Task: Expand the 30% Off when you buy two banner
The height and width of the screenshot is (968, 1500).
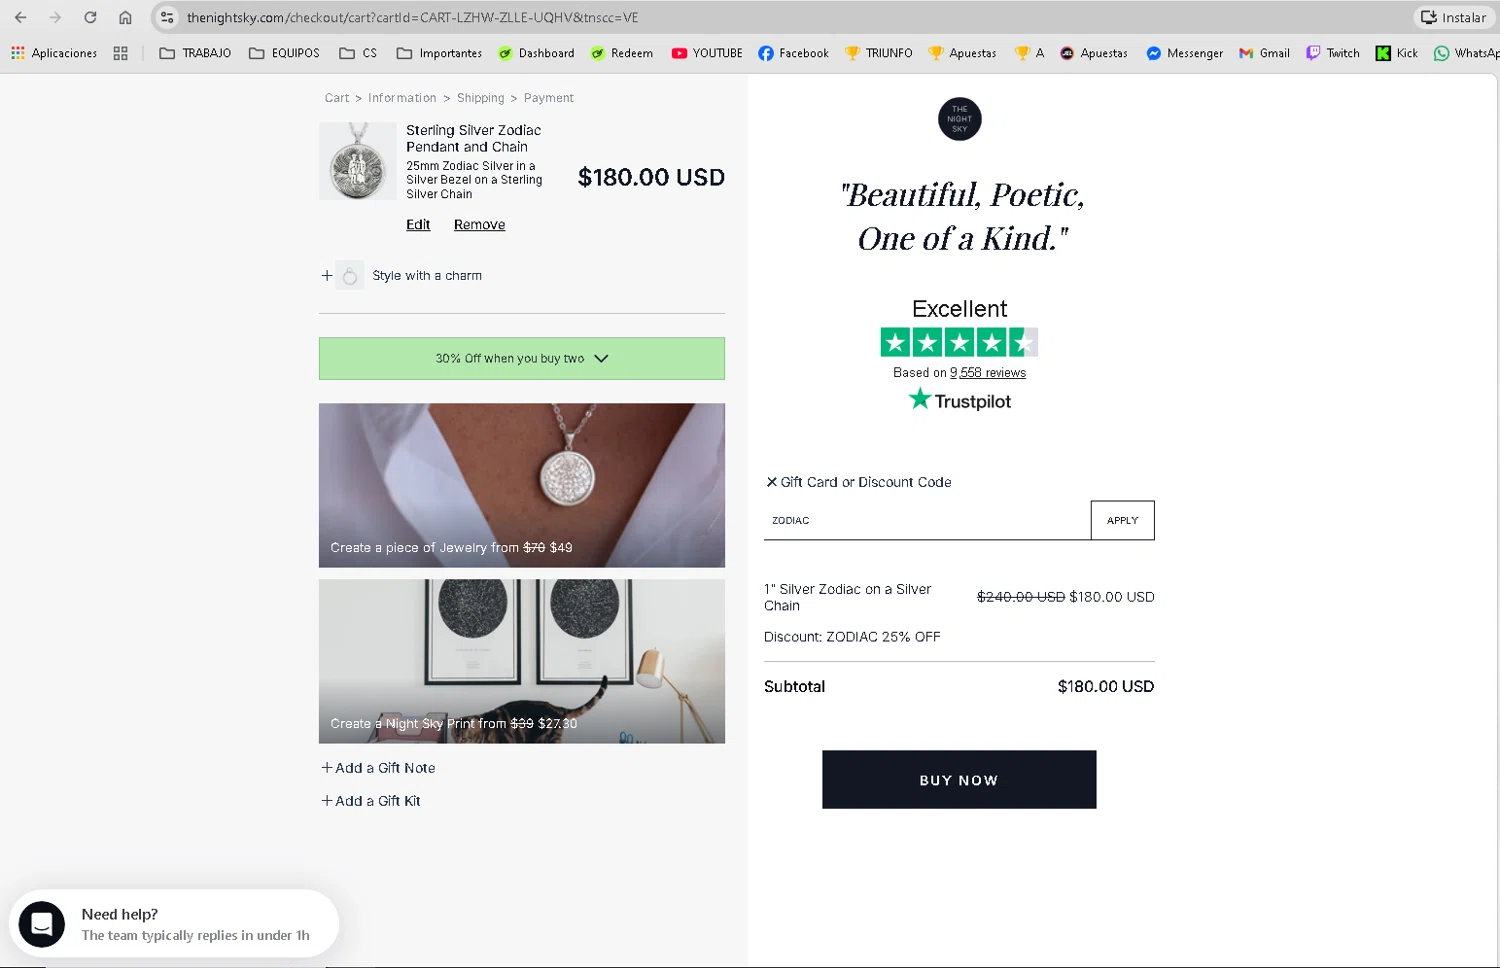Action: point(521,358)
